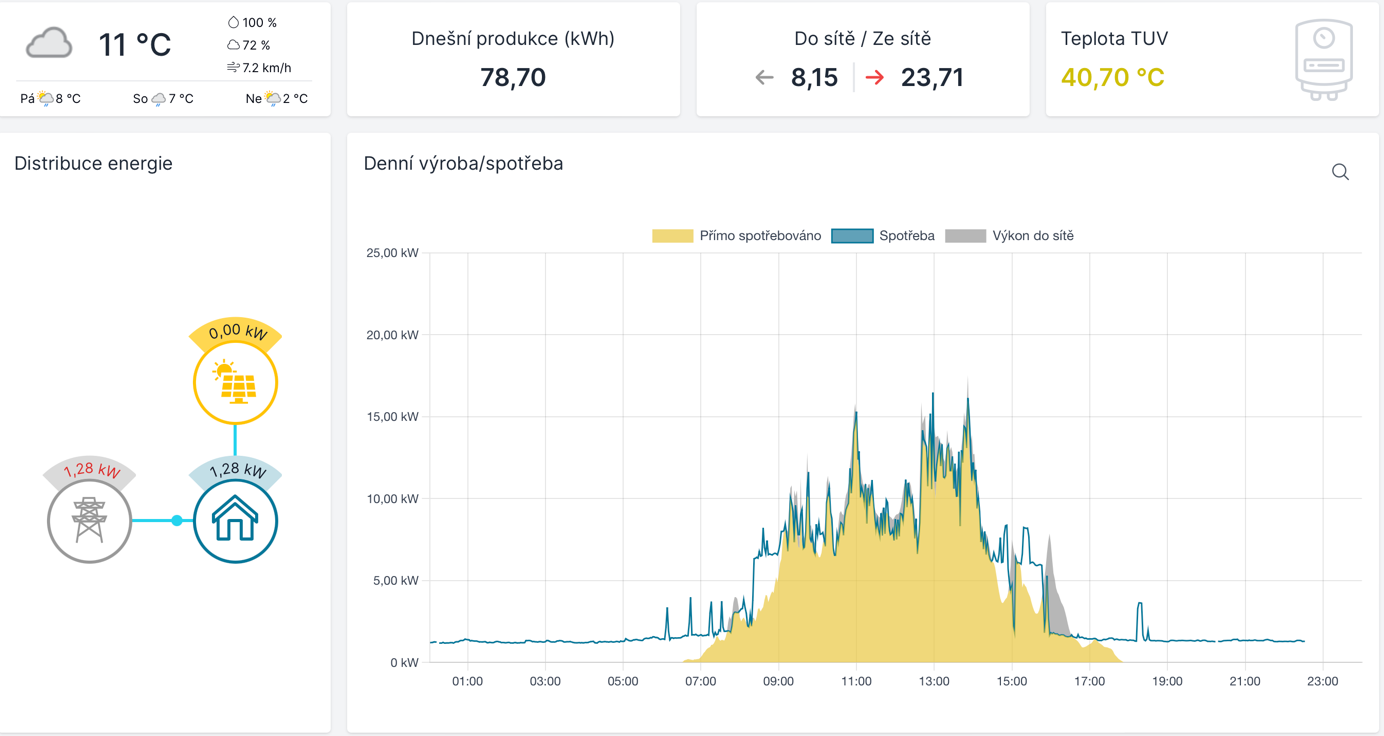Click the 13:00 label on time axis
1384x736 pixels.
point(934,681)
